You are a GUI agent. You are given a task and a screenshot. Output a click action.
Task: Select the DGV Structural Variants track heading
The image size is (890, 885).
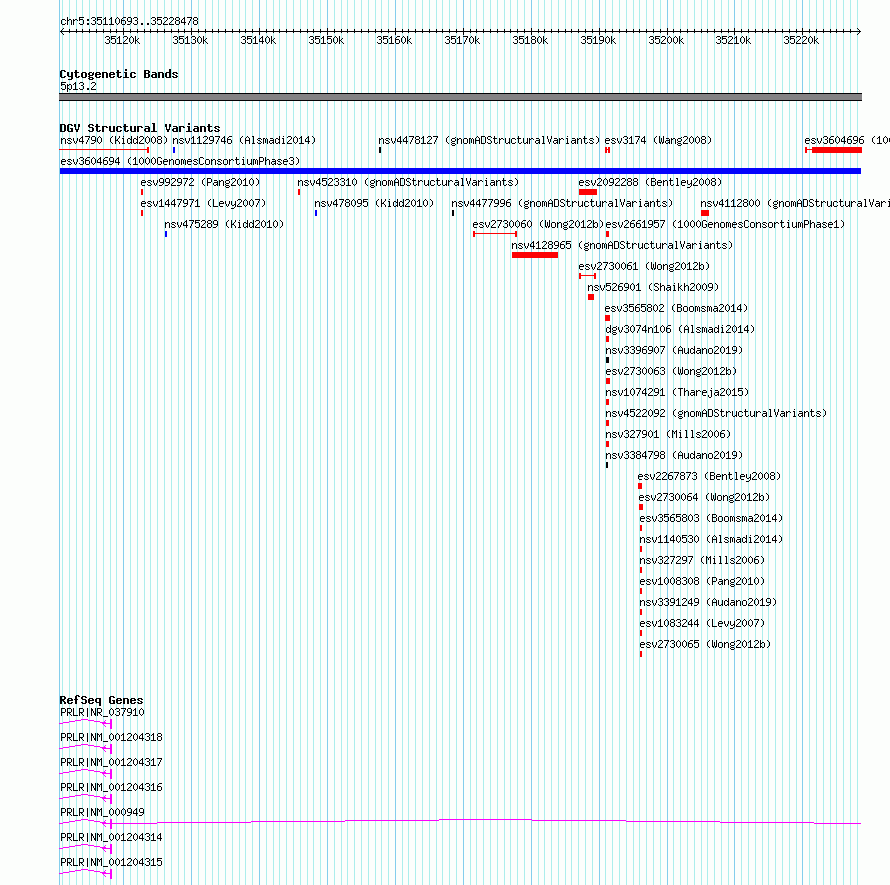140,128
